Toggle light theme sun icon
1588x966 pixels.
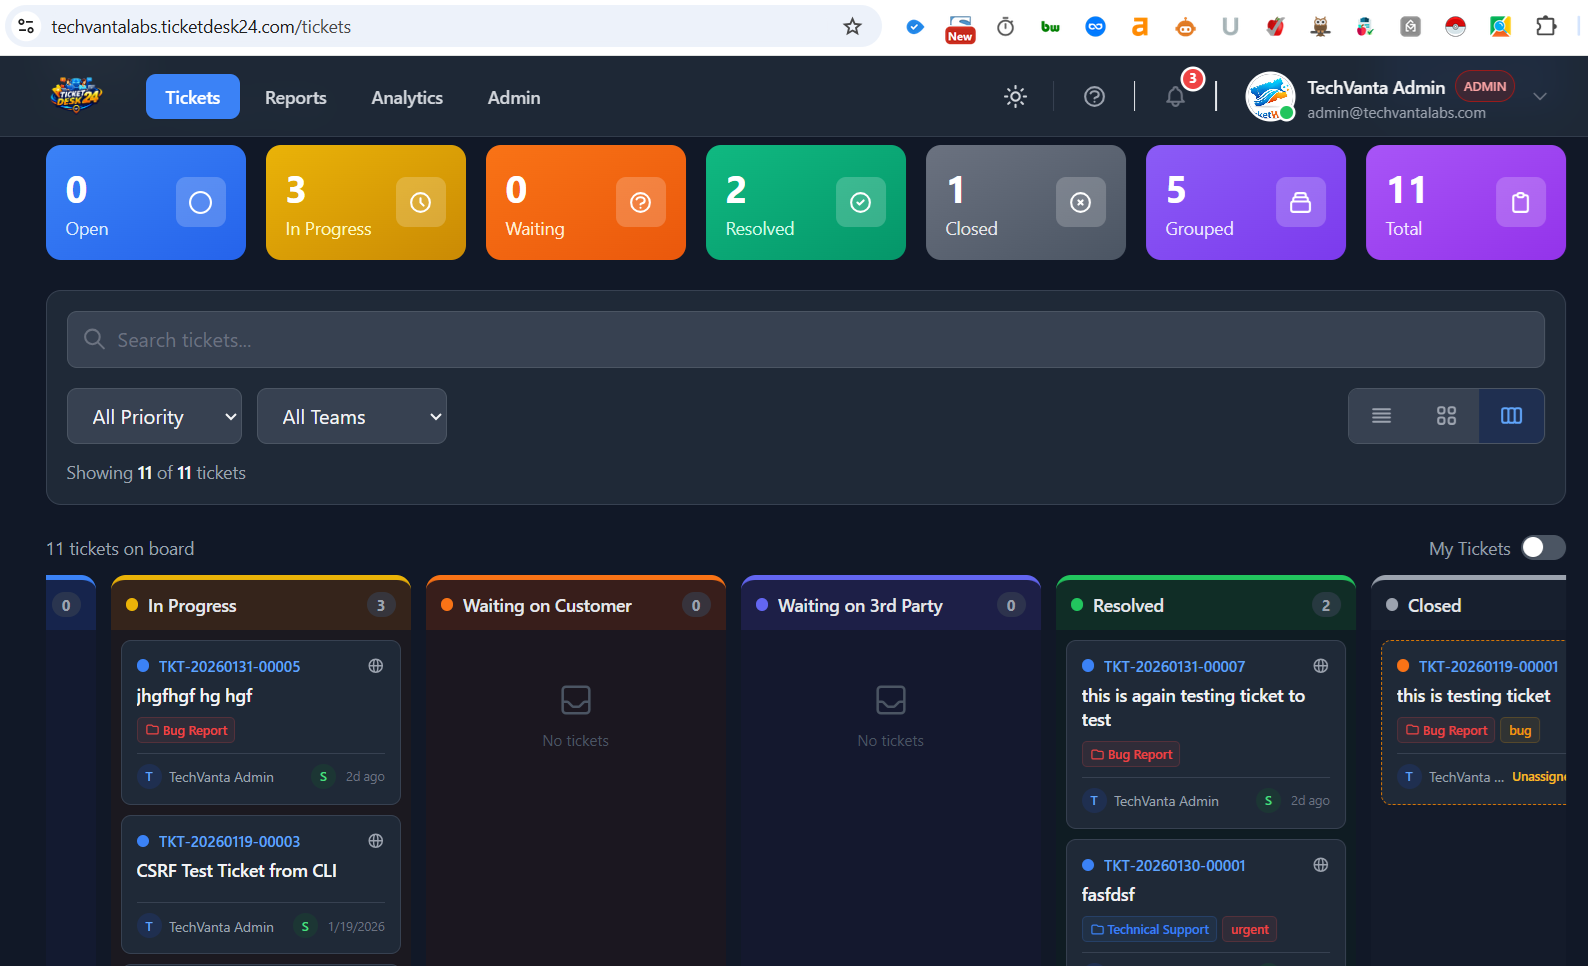1015,96
